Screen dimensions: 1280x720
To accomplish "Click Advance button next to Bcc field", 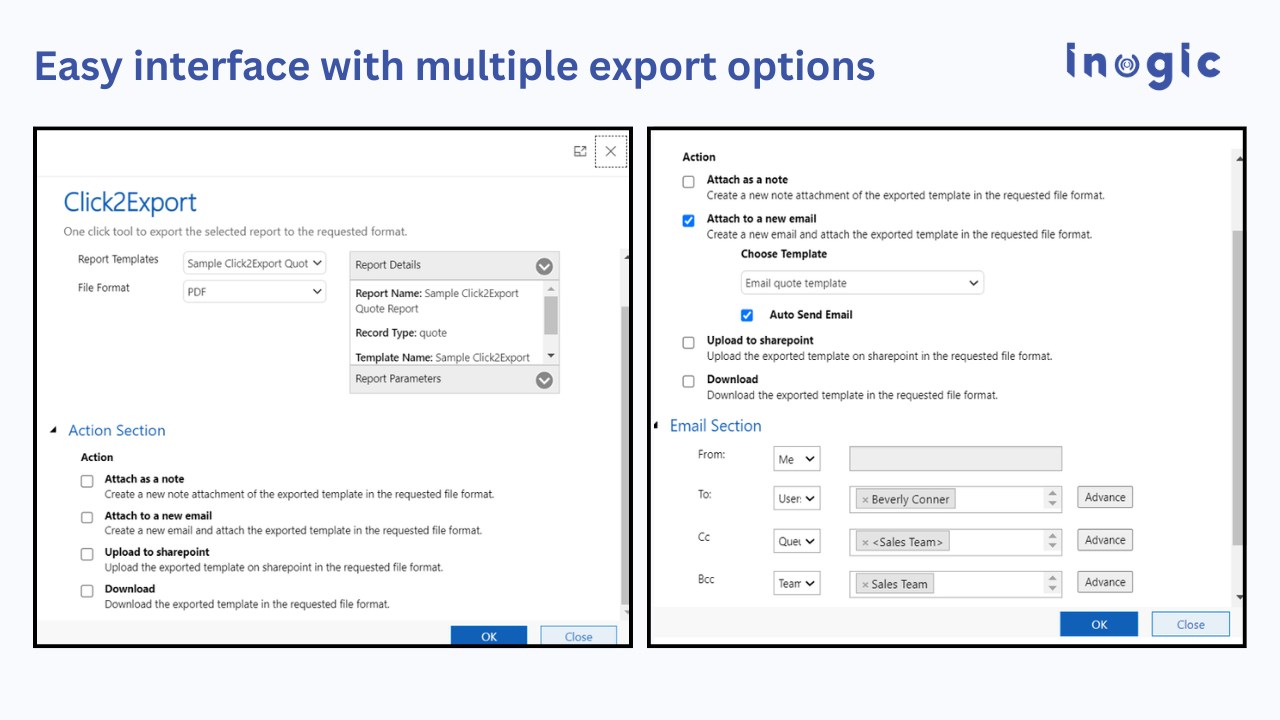I will 1105,582.
